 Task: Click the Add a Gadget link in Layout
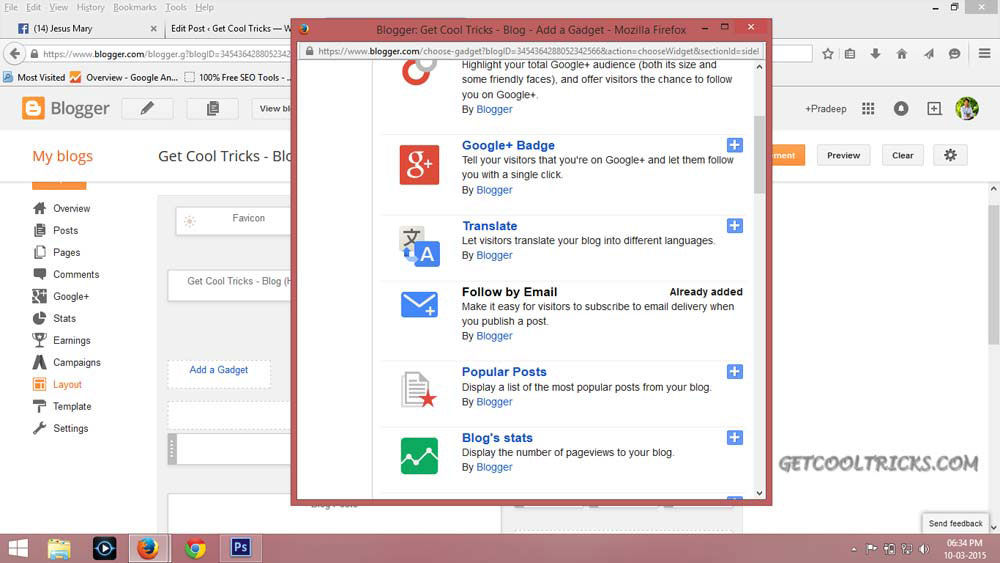pos(219,370)
